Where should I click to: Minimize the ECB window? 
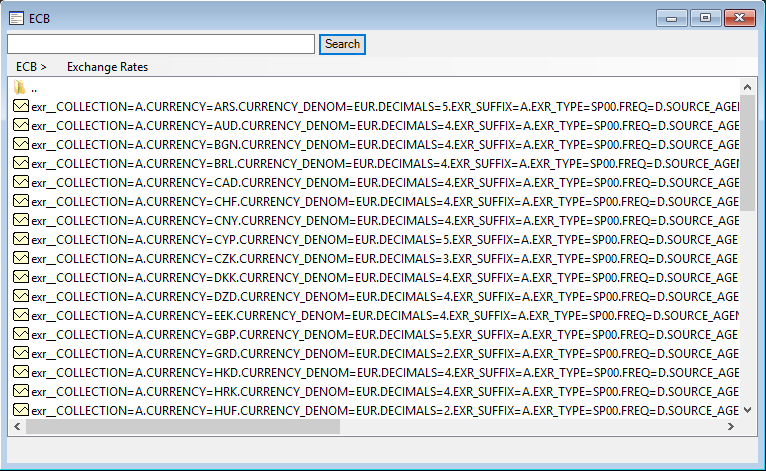coord(672,19)
